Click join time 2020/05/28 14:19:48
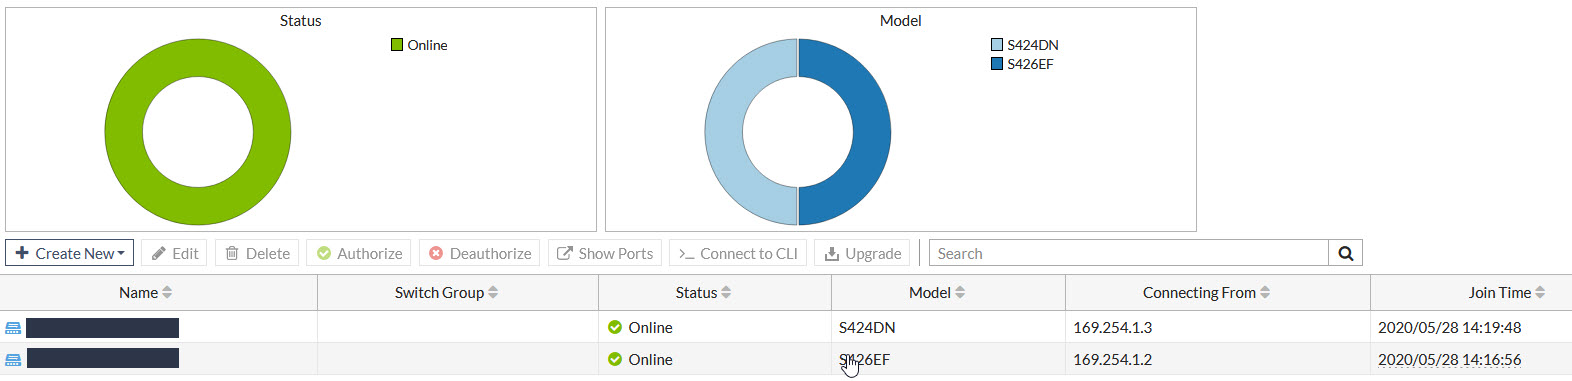 (x=1449, y=327)
